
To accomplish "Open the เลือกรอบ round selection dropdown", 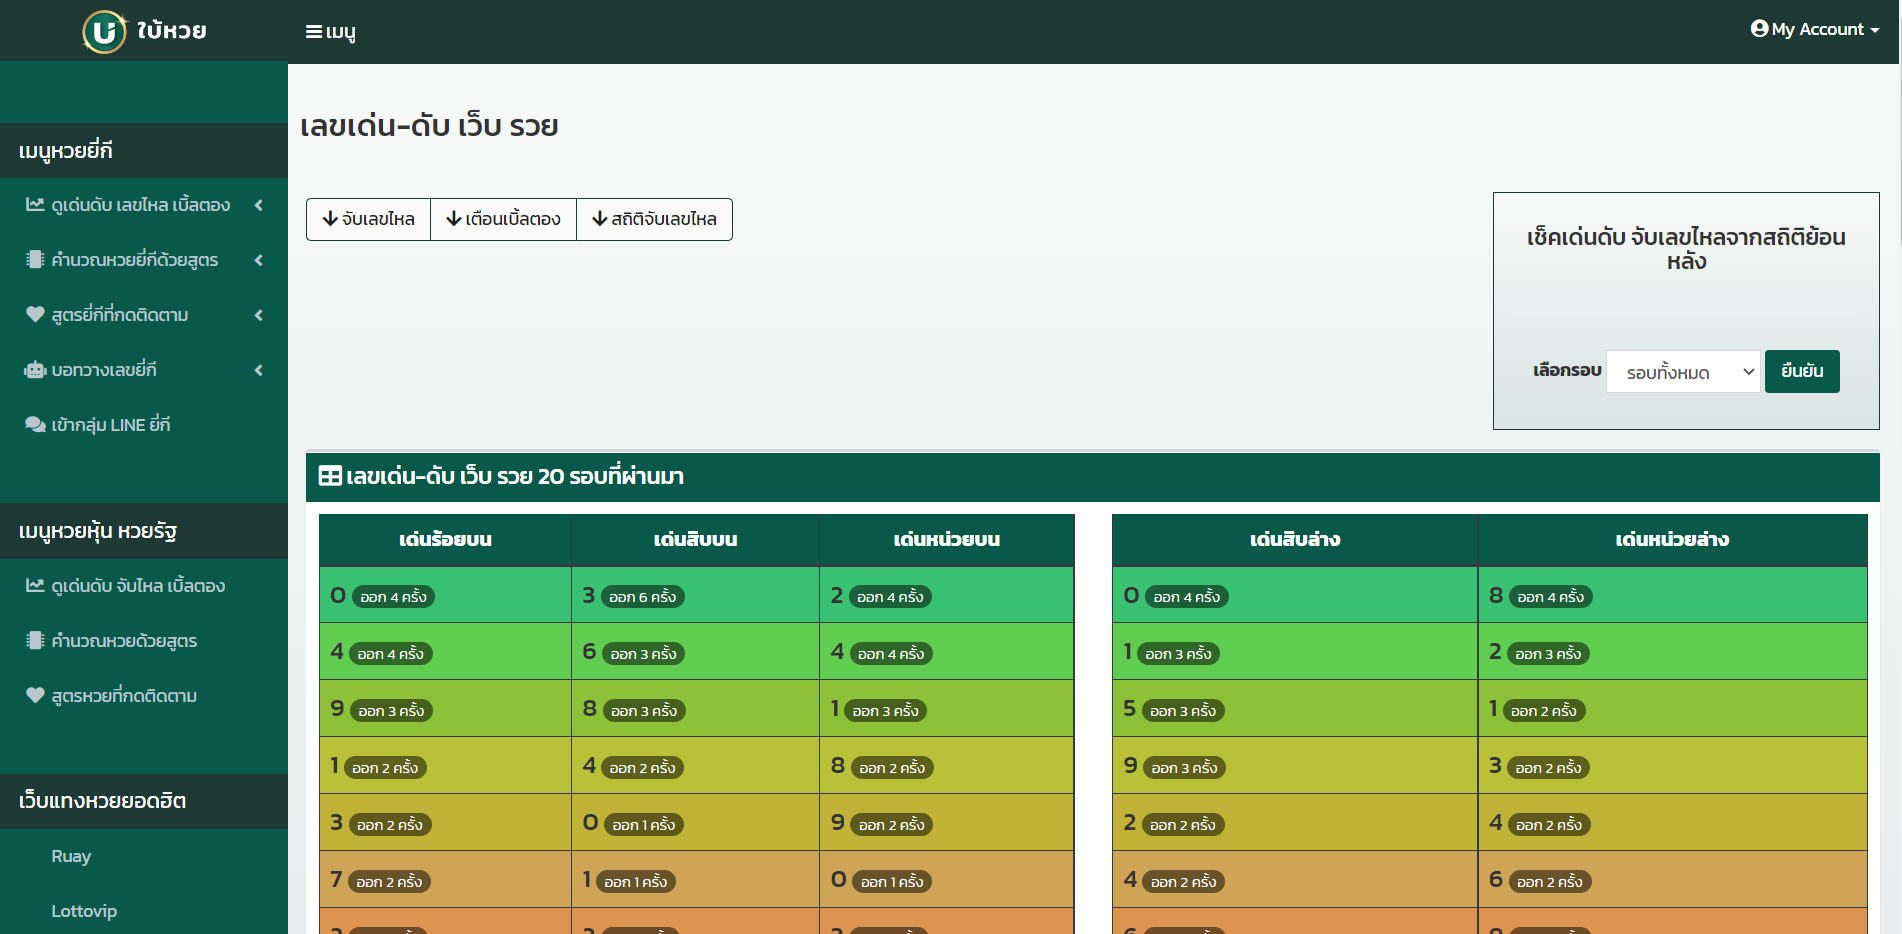I will pos(1683,372).
